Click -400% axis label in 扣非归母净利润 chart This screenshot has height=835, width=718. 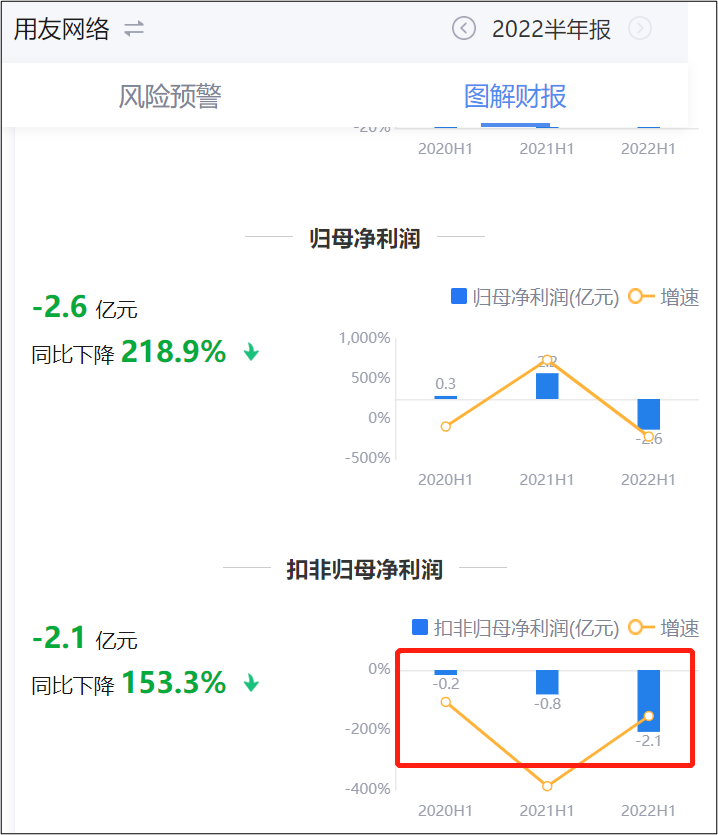368,788
